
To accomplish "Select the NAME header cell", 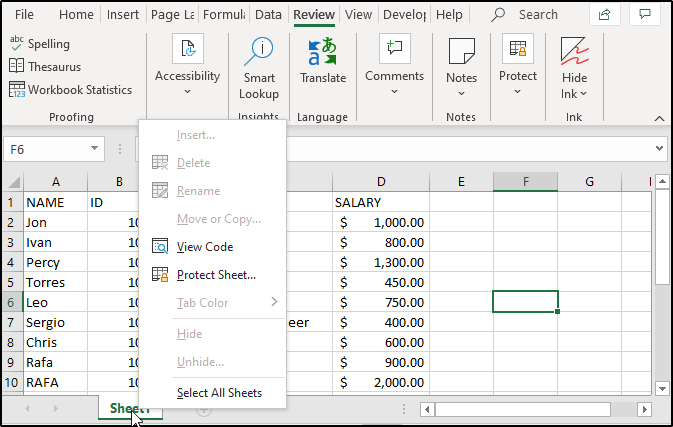I will click(56, 202).
